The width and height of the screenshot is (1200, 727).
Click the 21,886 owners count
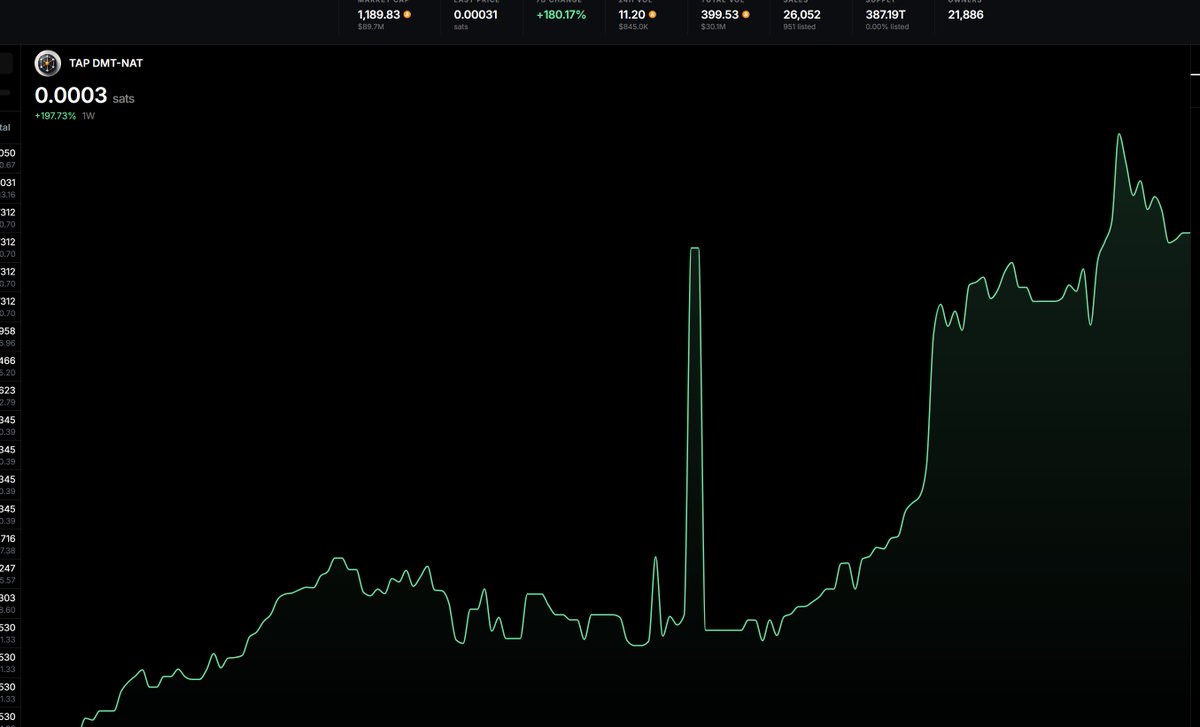coord(966,15)
